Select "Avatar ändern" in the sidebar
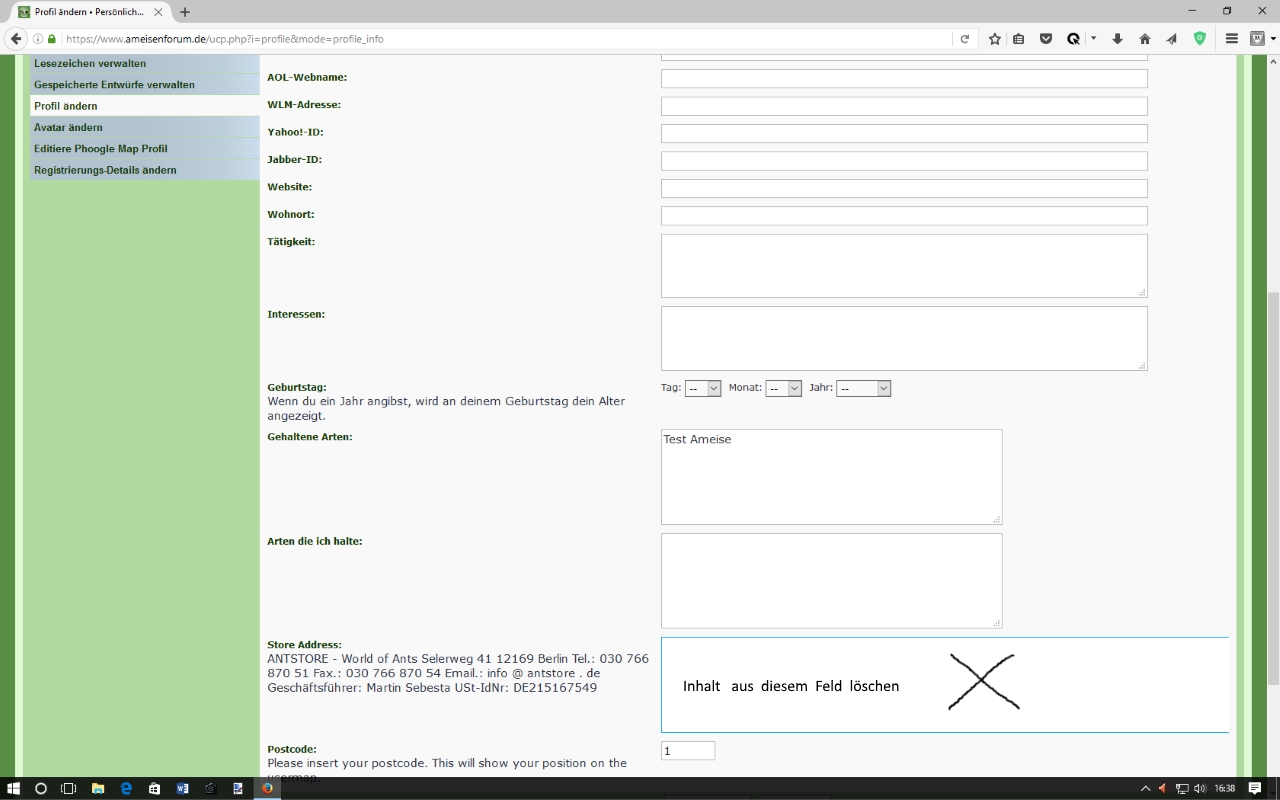1280x800 pixels. coord(68,127)
